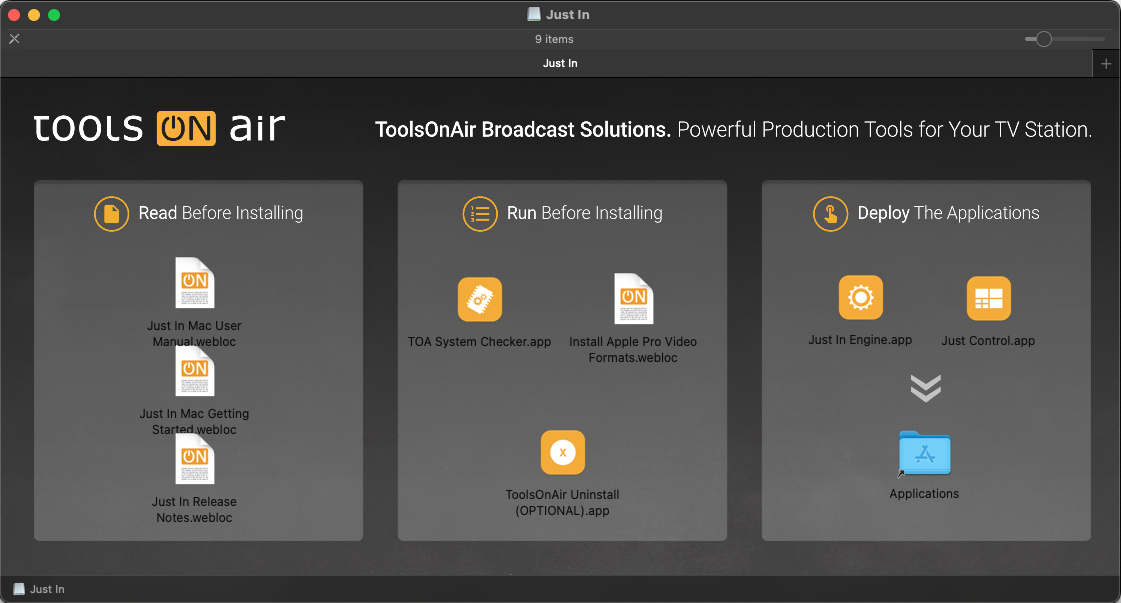Click 'Just In' in the bottom path bar
Image resolution: width=1121 pixels, height=603 pixels.
pyautogui.click(x=47, y=589)
